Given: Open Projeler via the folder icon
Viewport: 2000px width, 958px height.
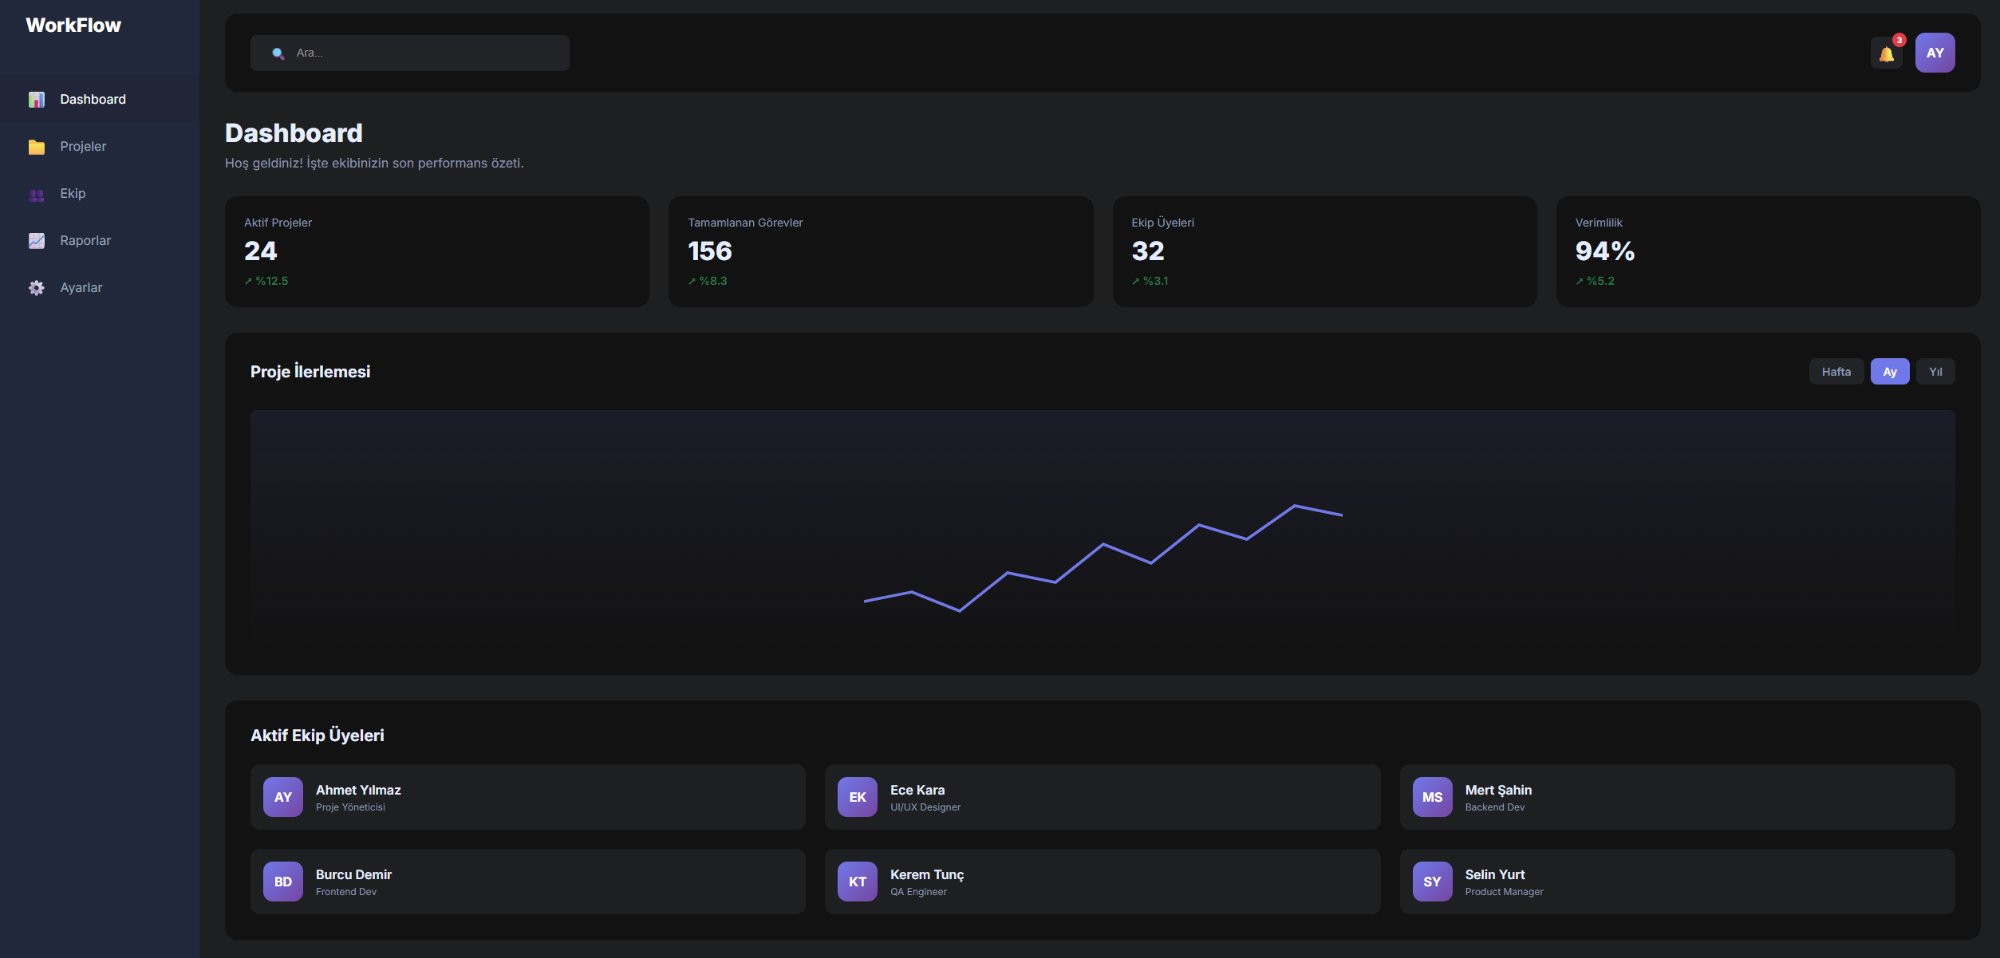Looking at the screenshot, I should point(36,146).
